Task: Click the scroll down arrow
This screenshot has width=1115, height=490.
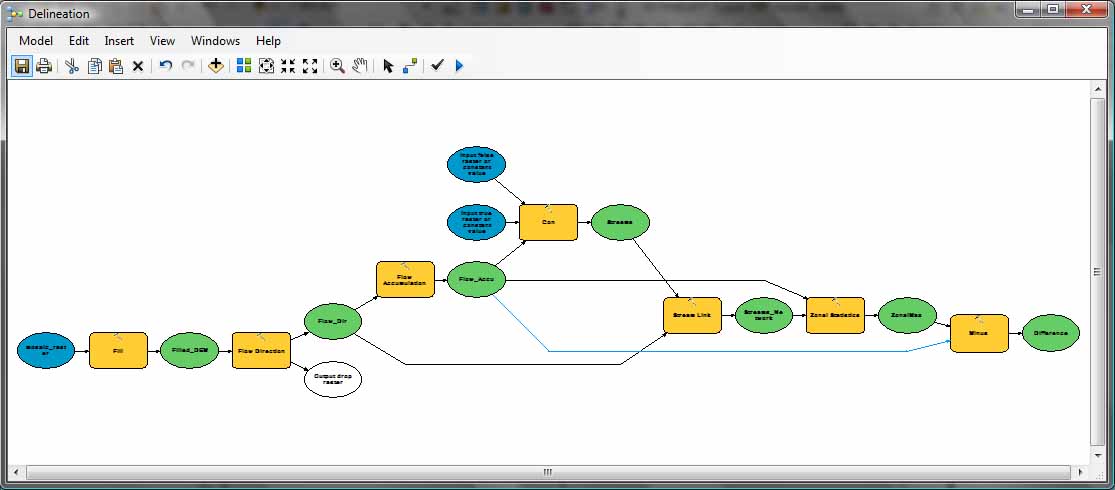Action: pyautogui.click(x=1098, y=455)
